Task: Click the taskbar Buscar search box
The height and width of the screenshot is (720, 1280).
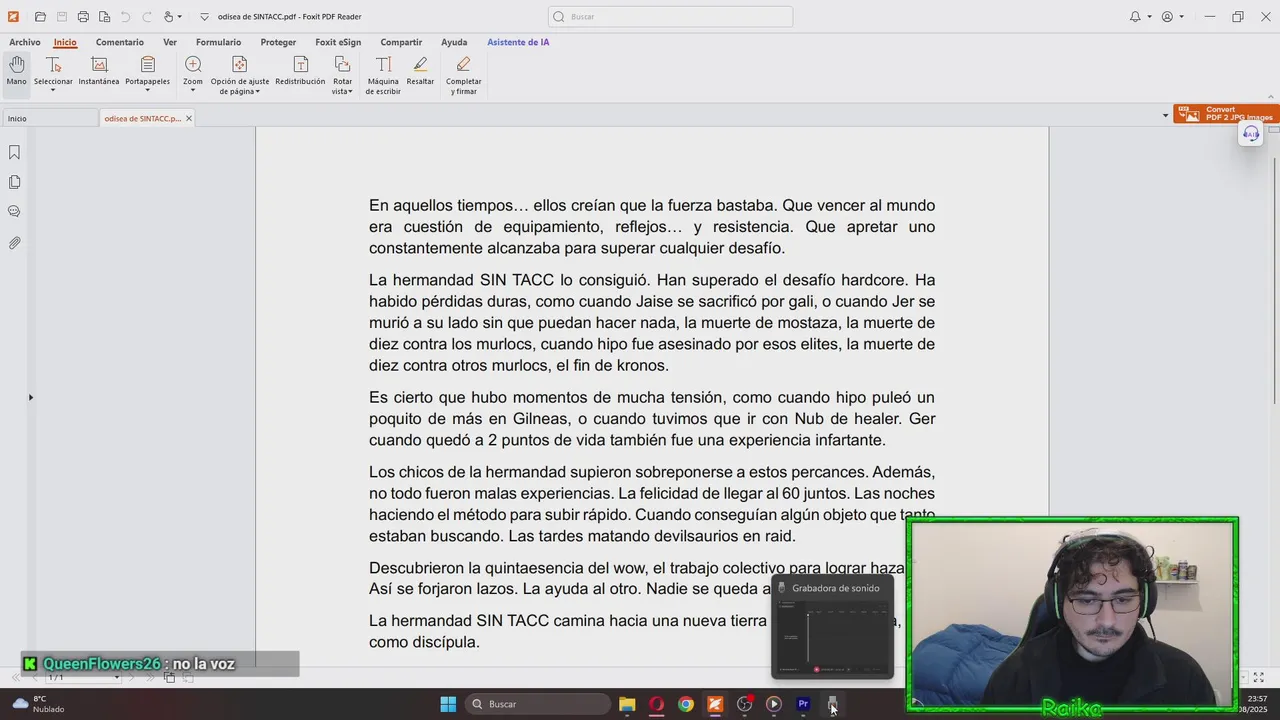Action: 538,704
